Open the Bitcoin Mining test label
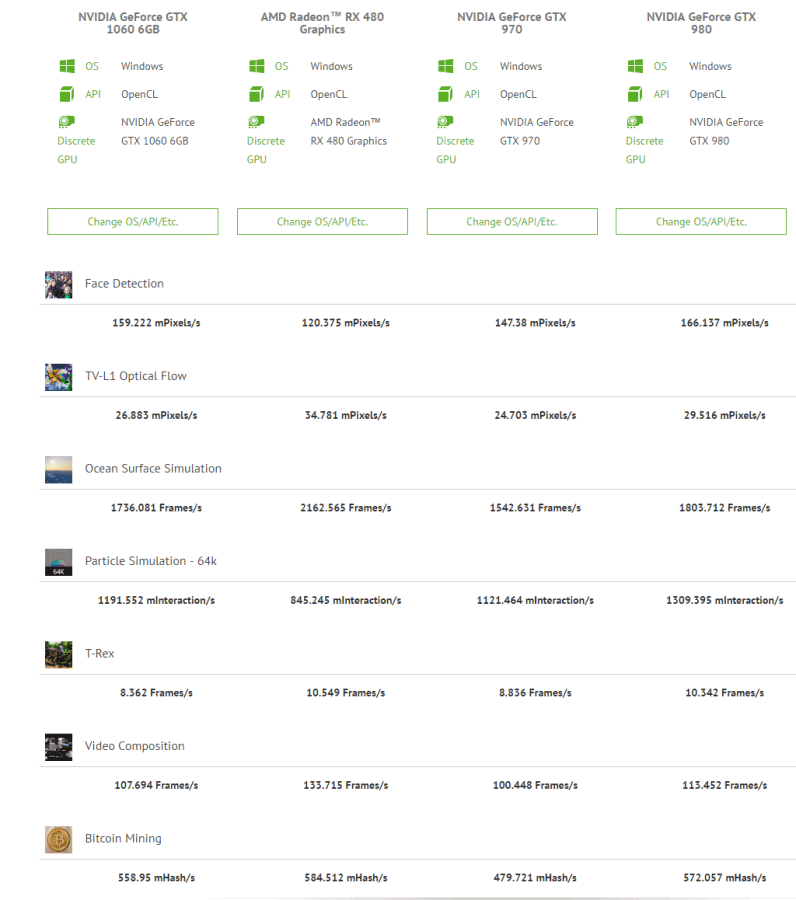796x900 pixels. [x=123, y=839]
